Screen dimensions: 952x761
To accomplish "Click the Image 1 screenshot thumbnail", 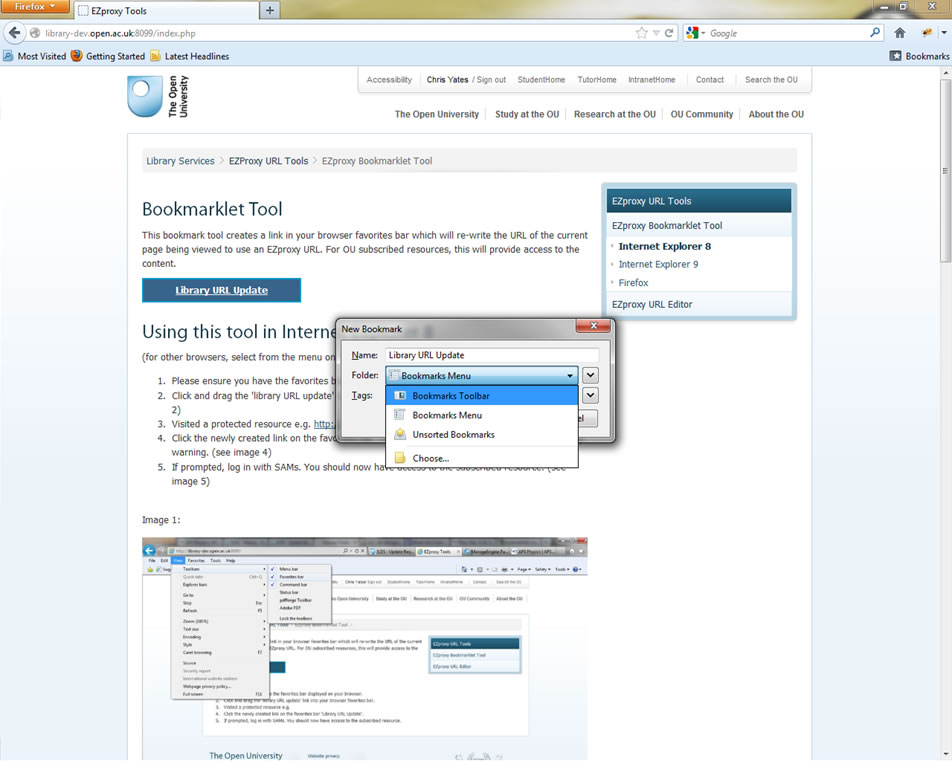I will click(365, 649).
